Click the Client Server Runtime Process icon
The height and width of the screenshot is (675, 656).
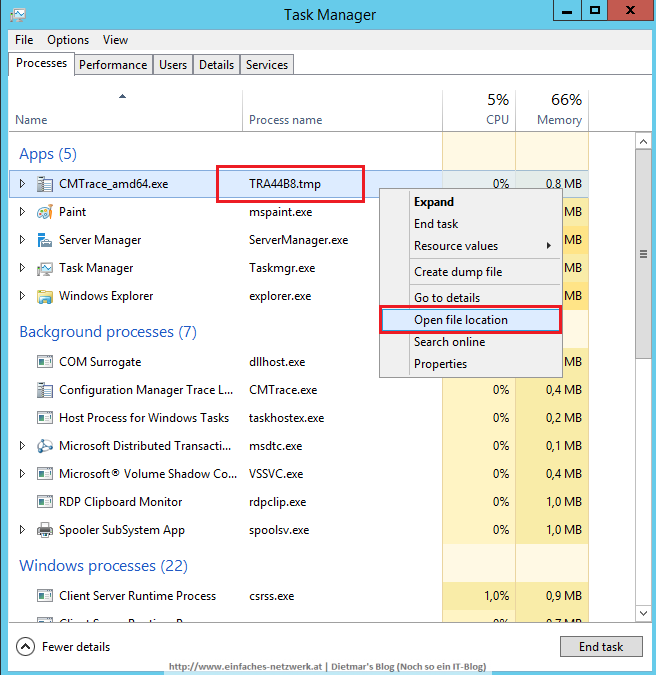click(45, 596)
